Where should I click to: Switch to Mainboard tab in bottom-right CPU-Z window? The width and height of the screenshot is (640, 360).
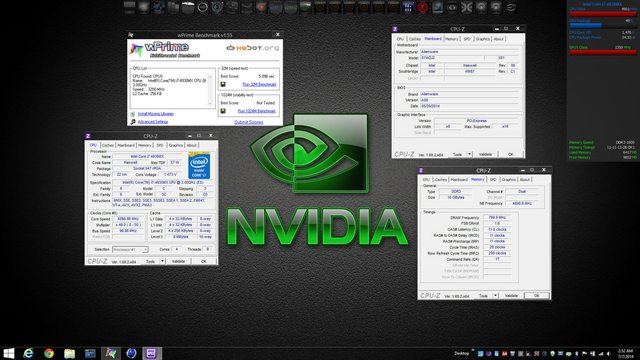click(x=459, y=180)
